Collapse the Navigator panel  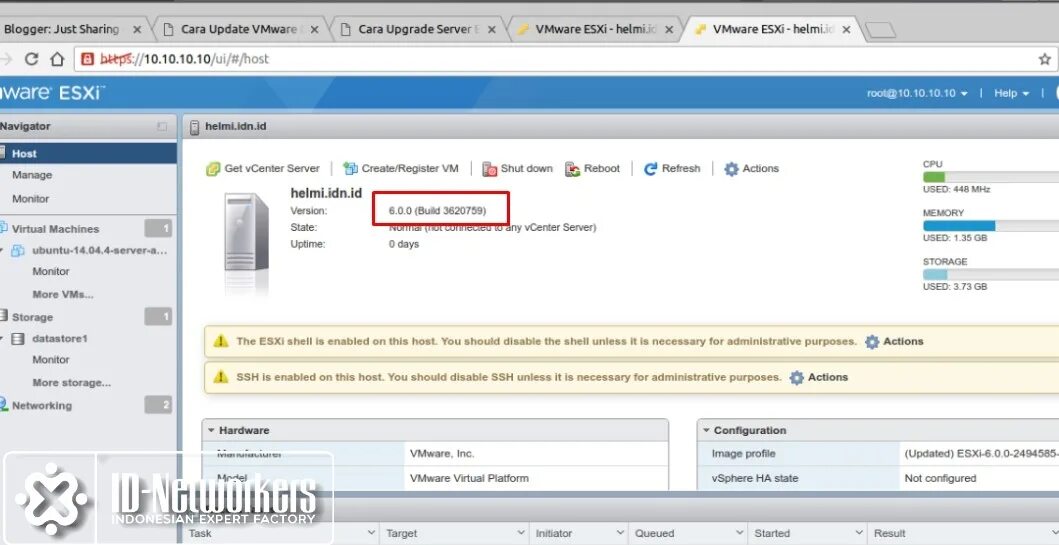pyautogui.click(x=161, y=126)
